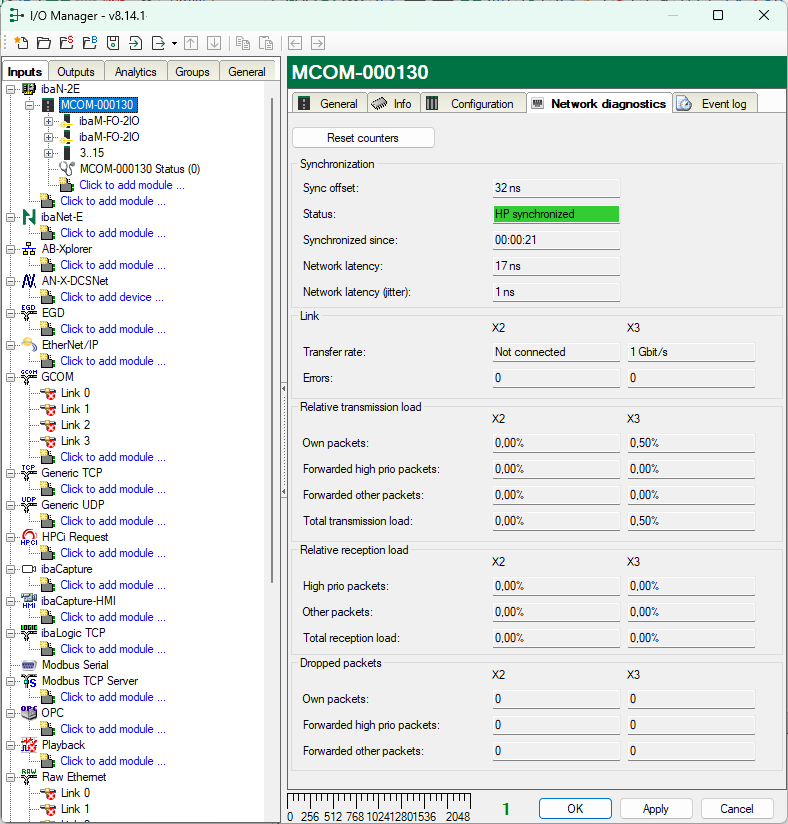Click 'Click to add module' under OPC

tap(113, 729)
